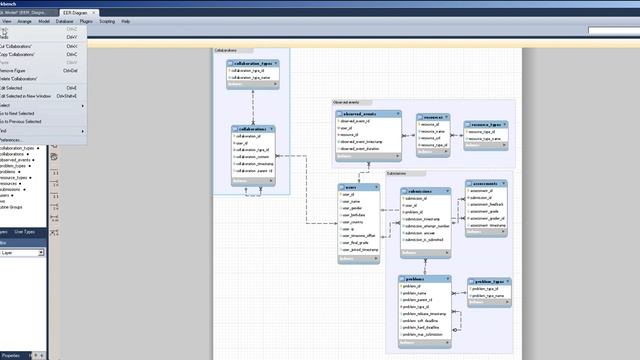Select the relationship using existing columns tool
Screen dimensions: 640x360
click(54, 232)
